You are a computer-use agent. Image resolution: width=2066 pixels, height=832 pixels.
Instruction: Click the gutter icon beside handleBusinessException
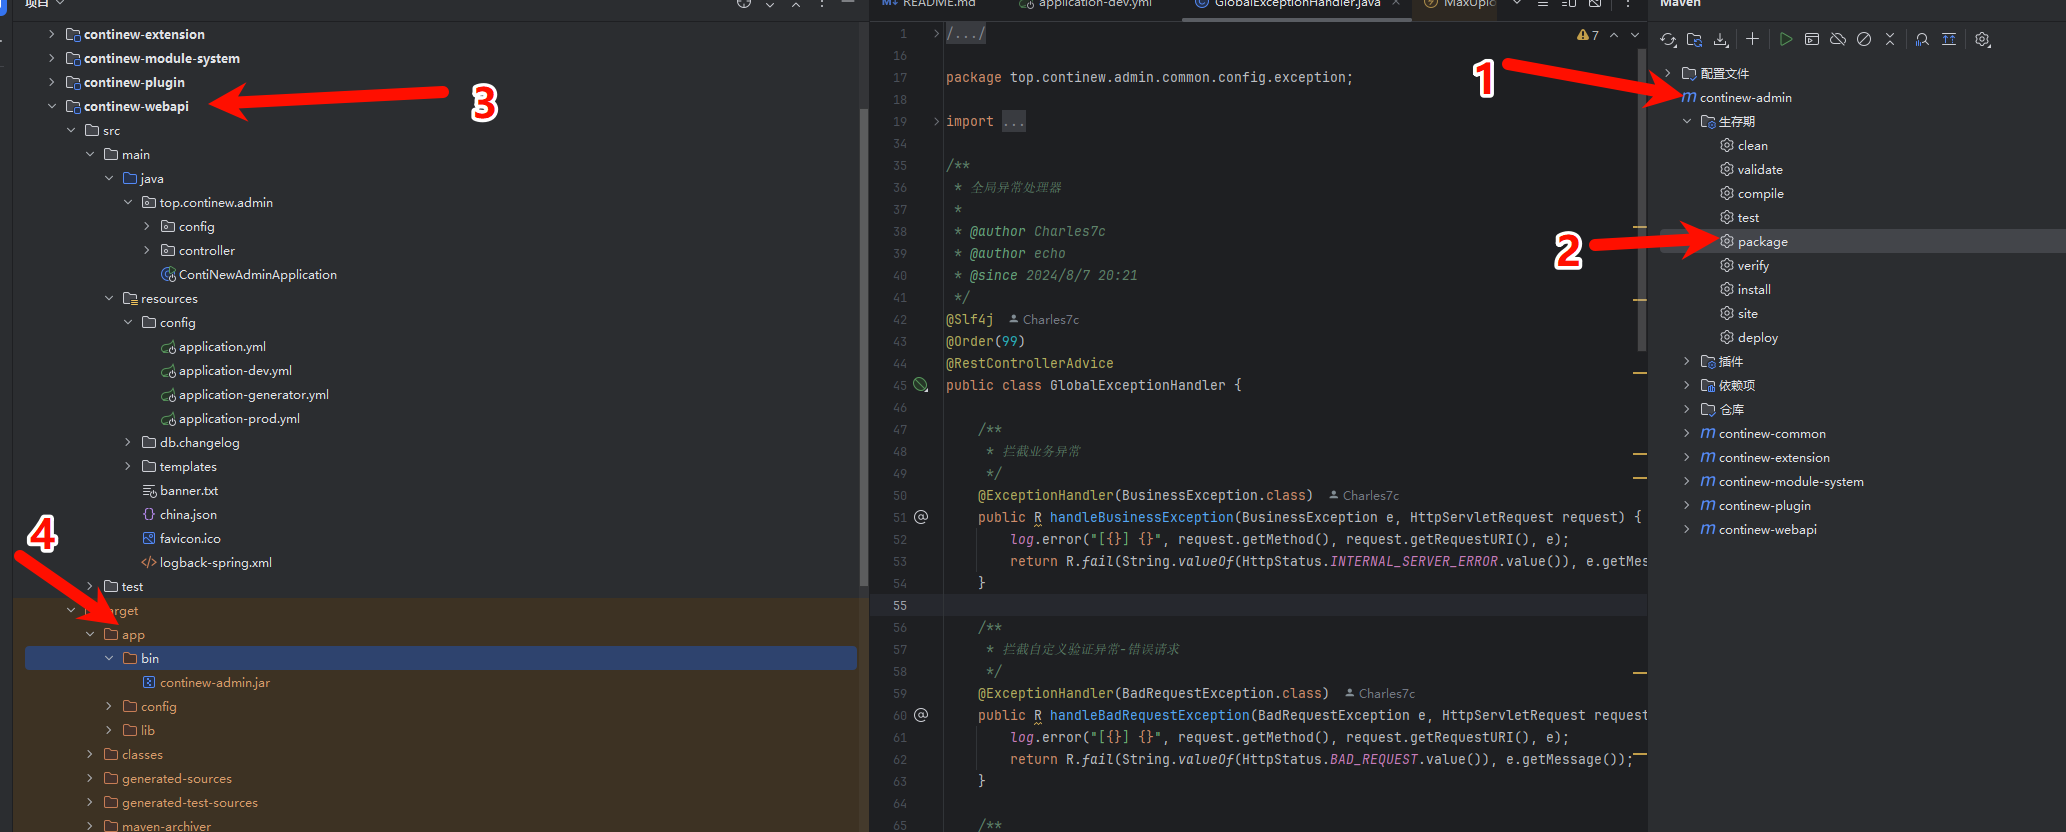[921, 517]
